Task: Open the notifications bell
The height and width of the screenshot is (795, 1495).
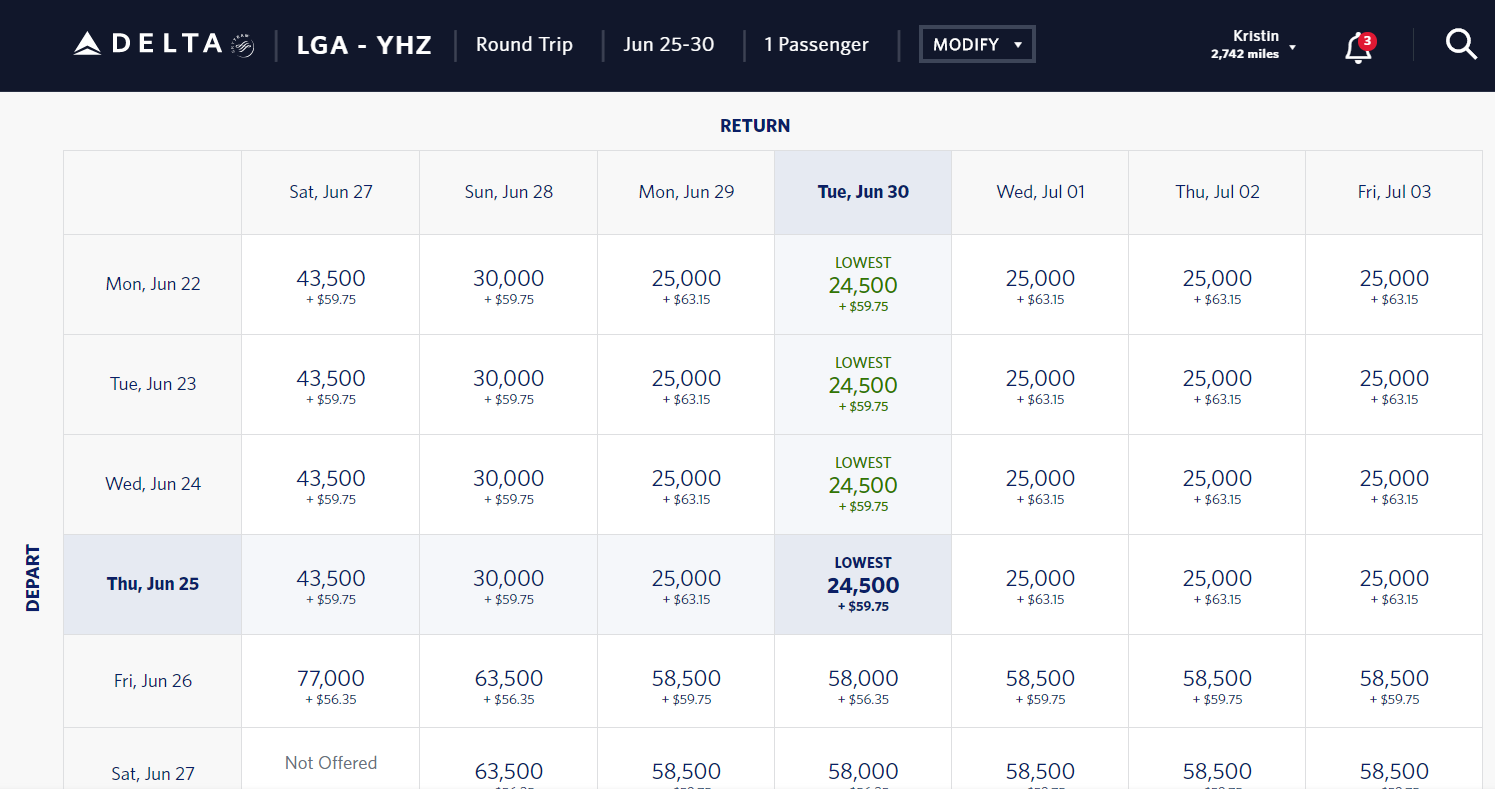Action: tap(1358, 47)
